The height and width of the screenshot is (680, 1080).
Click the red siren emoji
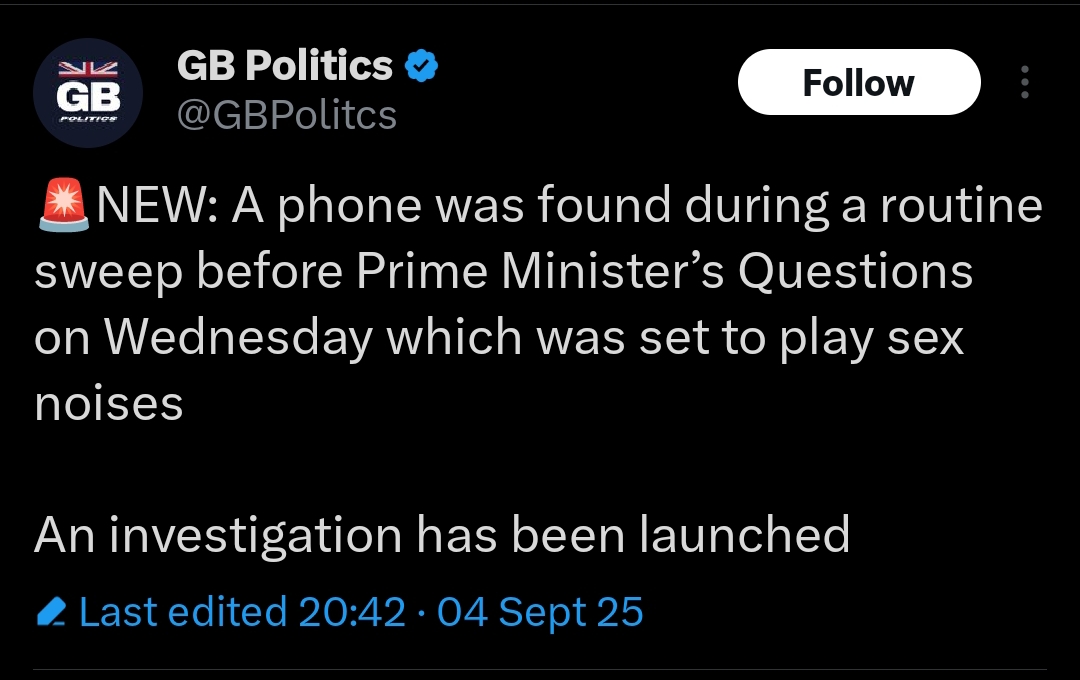62,207
